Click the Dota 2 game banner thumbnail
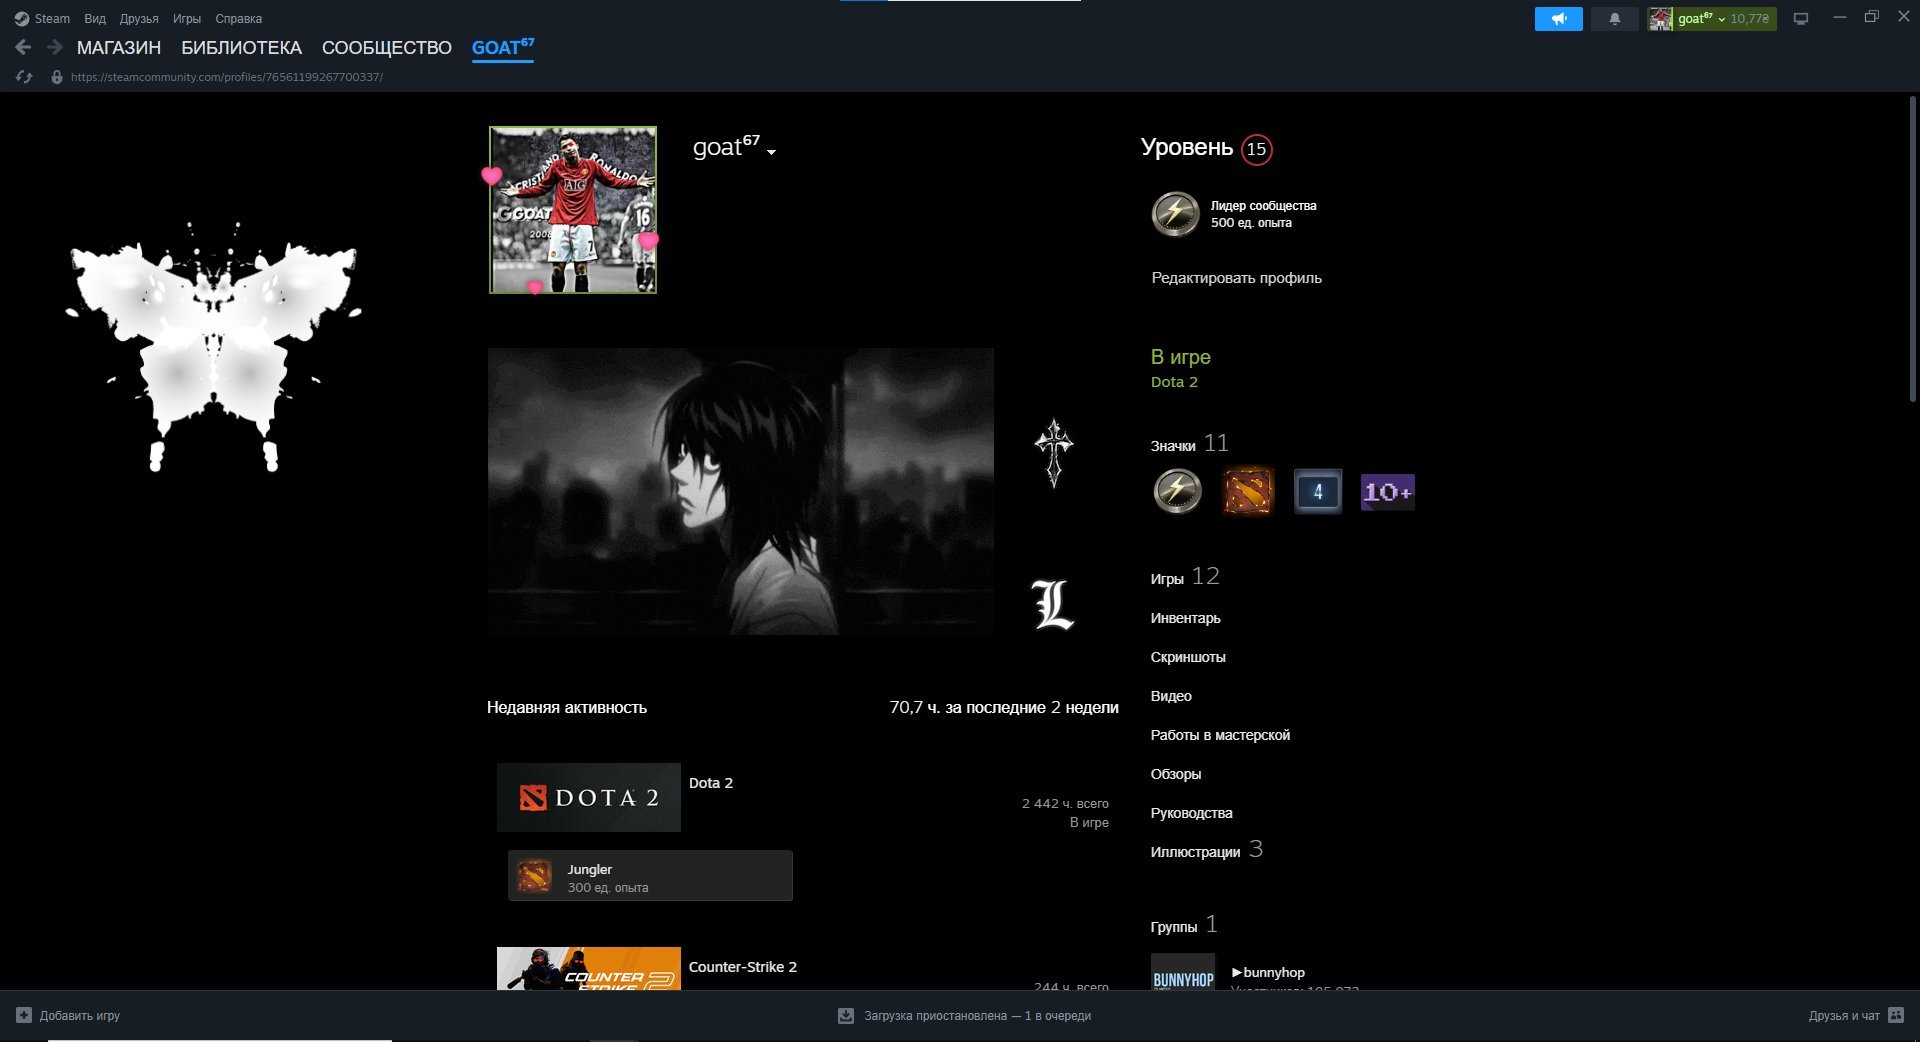Viewport: 1920px width, 1042px height. click(x=589, y=797)
